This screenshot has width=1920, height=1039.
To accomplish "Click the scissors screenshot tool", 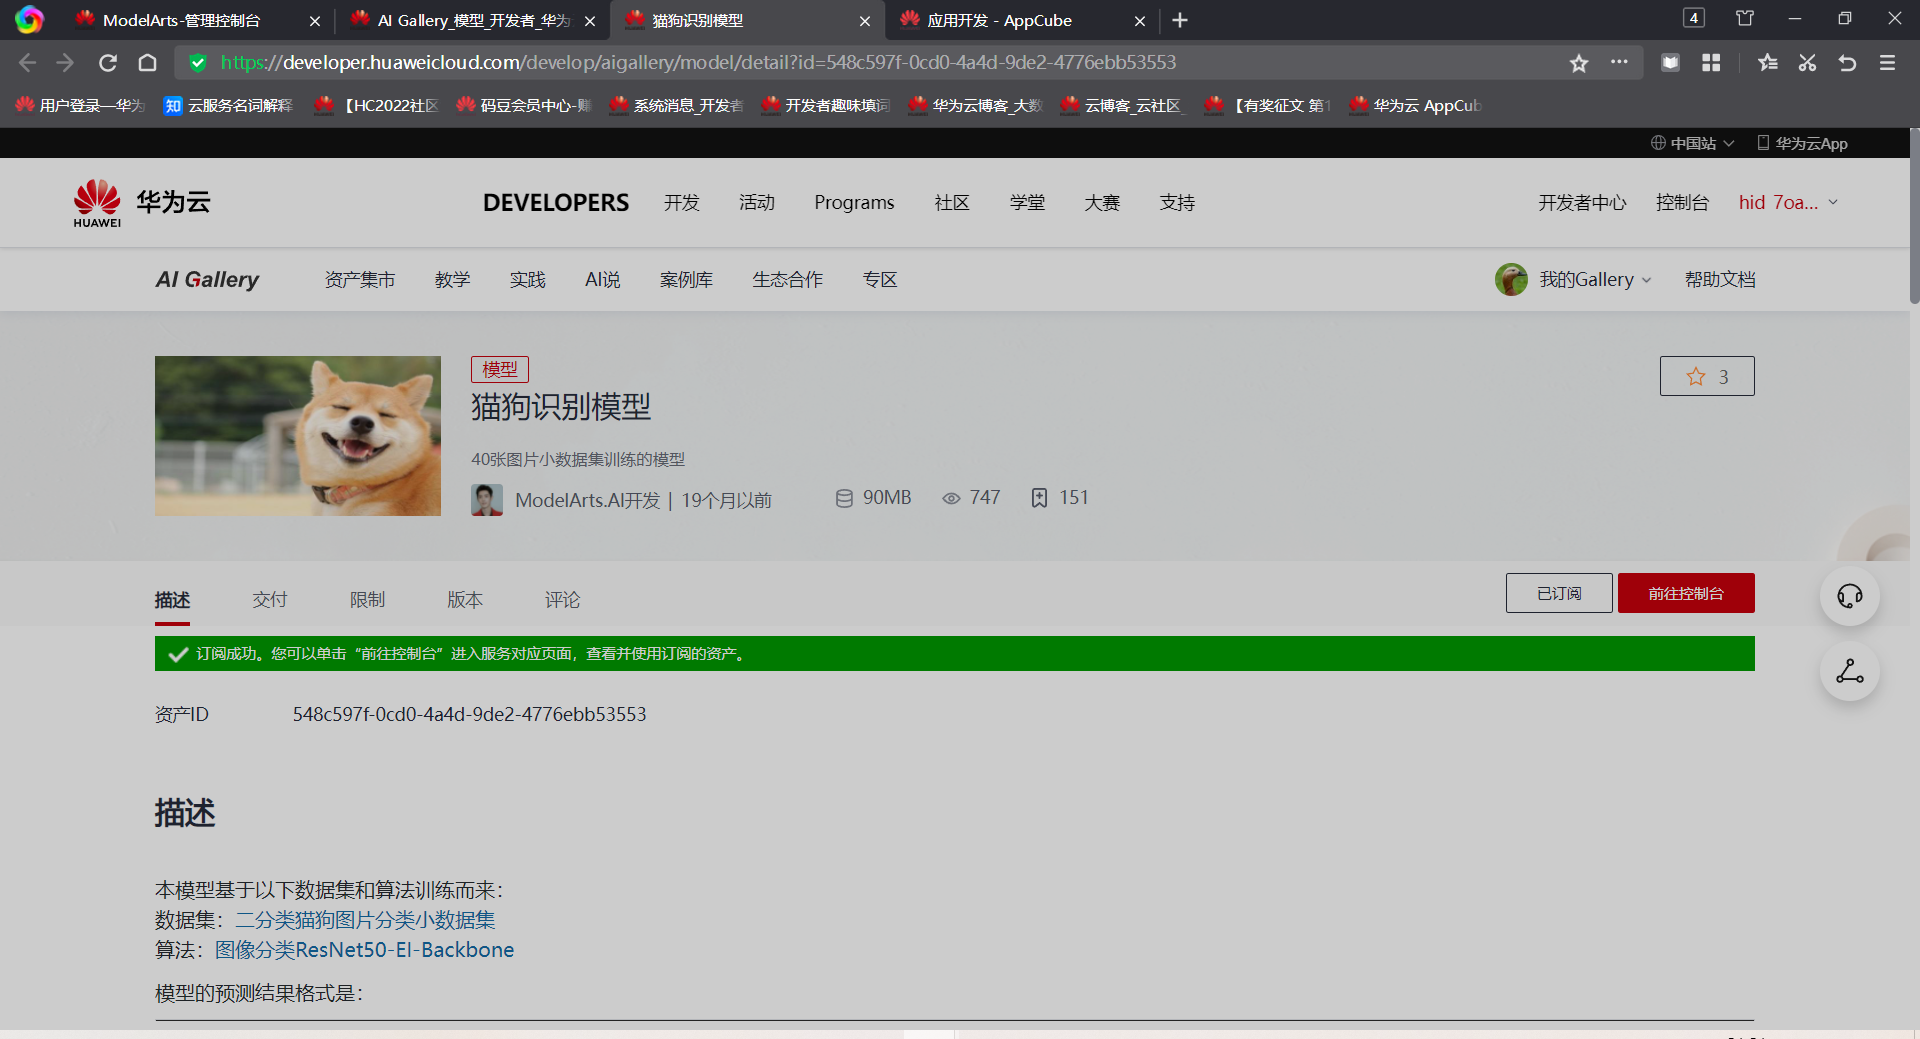I will [1807, 63].
